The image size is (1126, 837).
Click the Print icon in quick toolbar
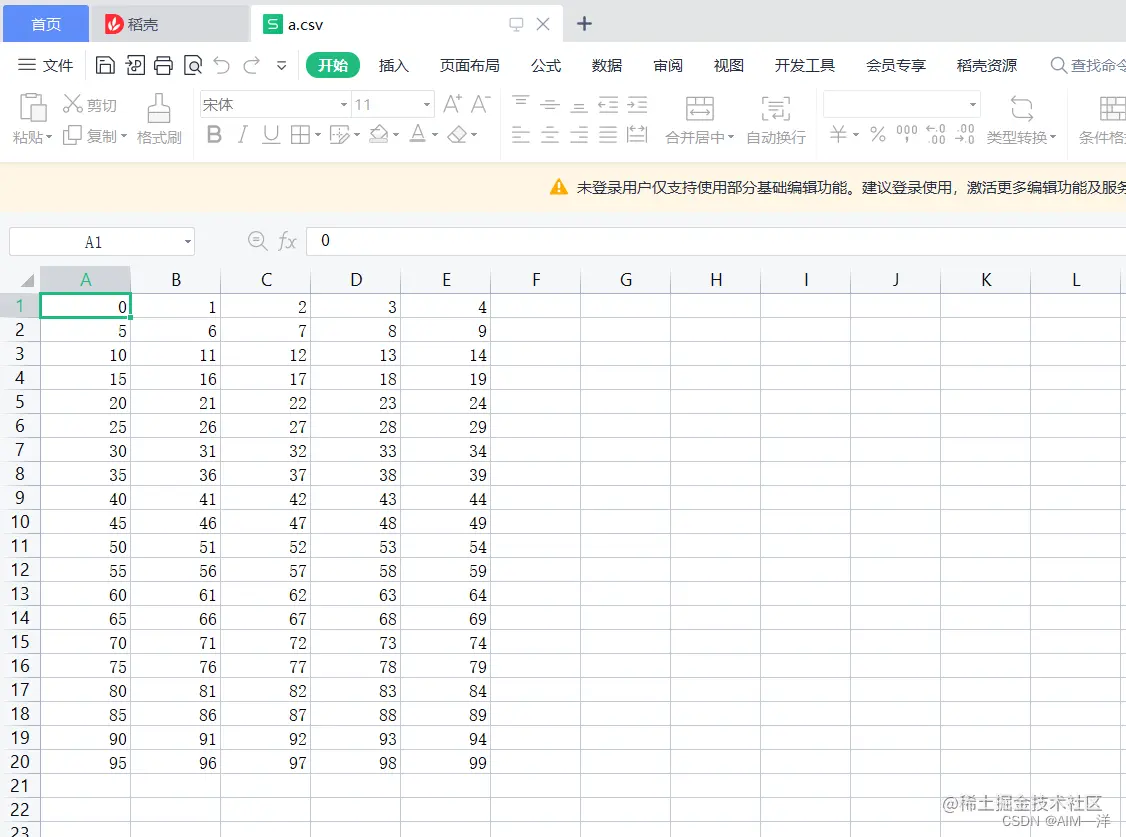[x=163, y=65]
